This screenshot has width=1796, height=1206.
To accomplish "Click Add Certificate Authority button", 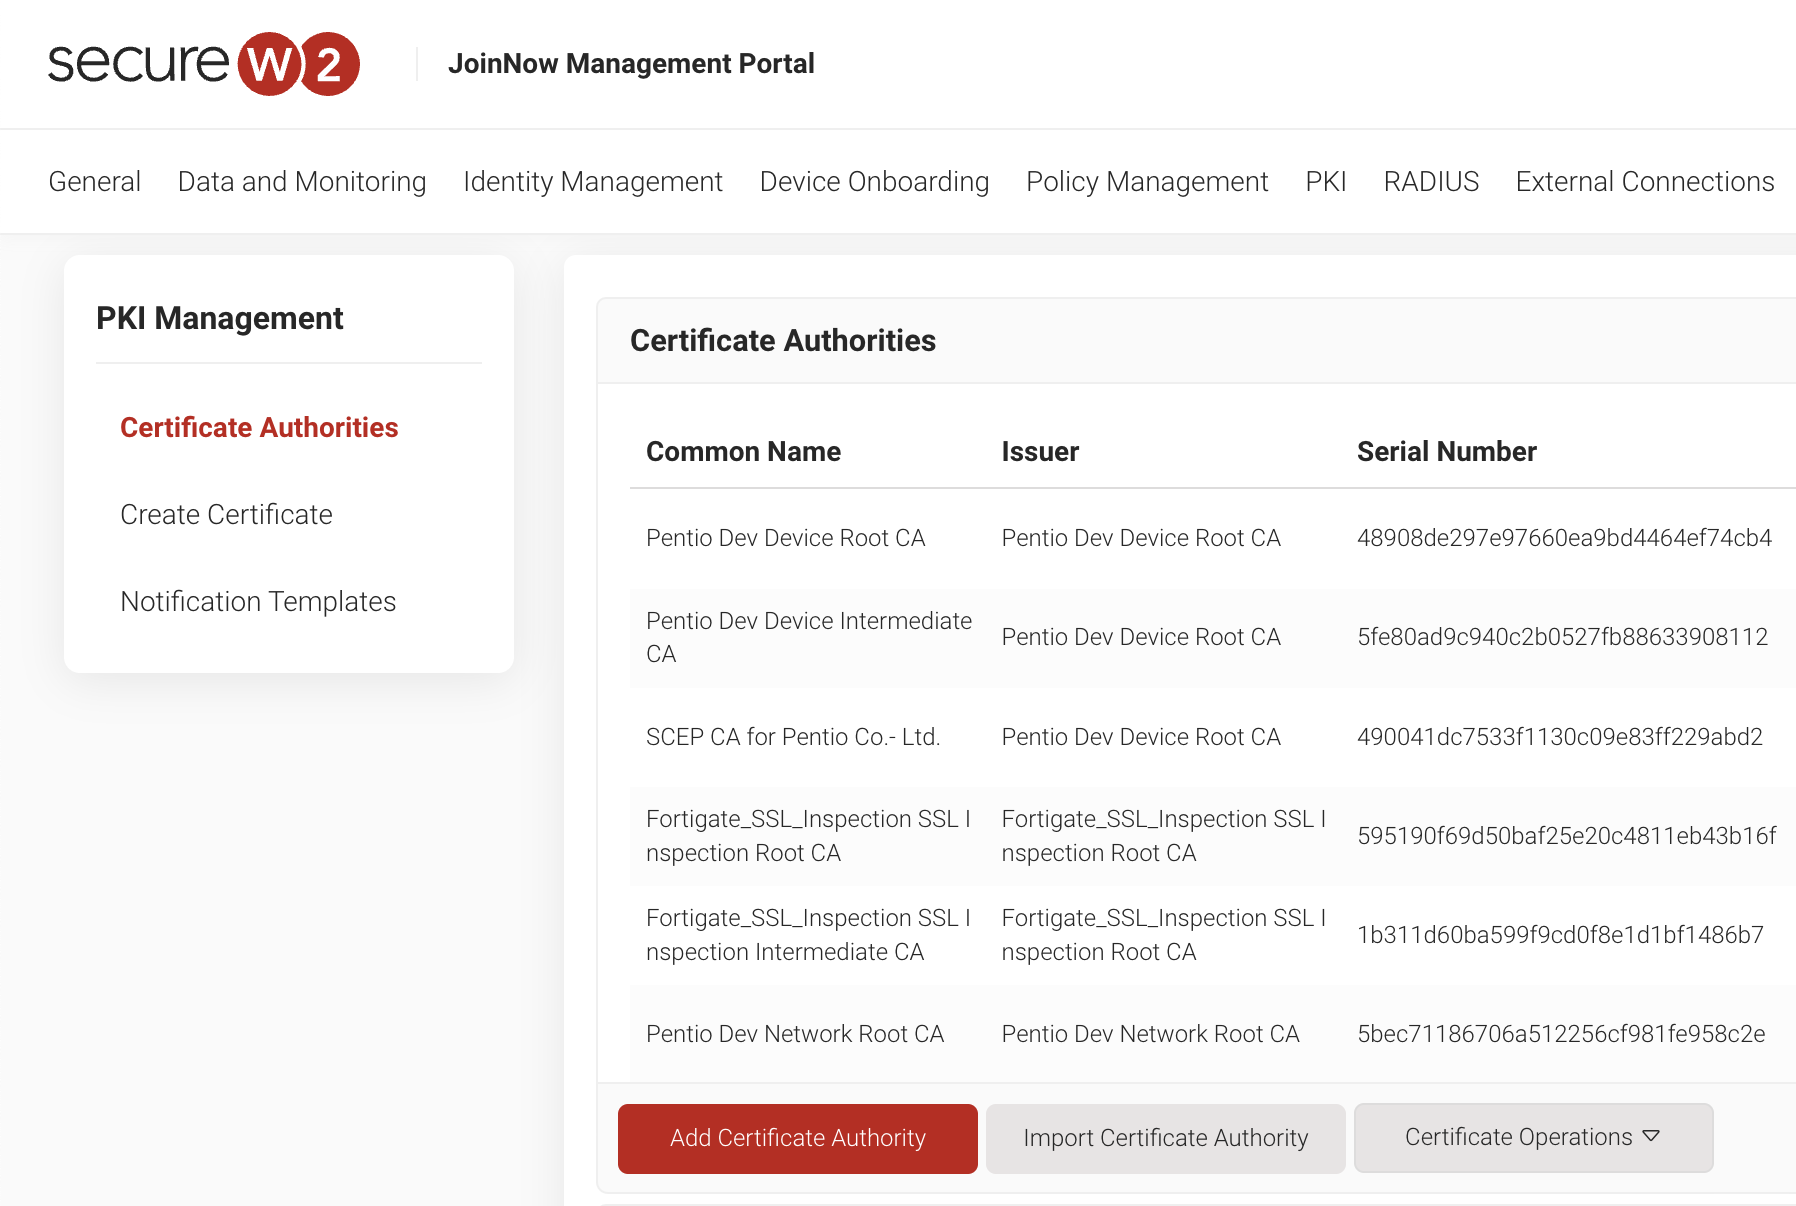I will tap(798, 1138).
